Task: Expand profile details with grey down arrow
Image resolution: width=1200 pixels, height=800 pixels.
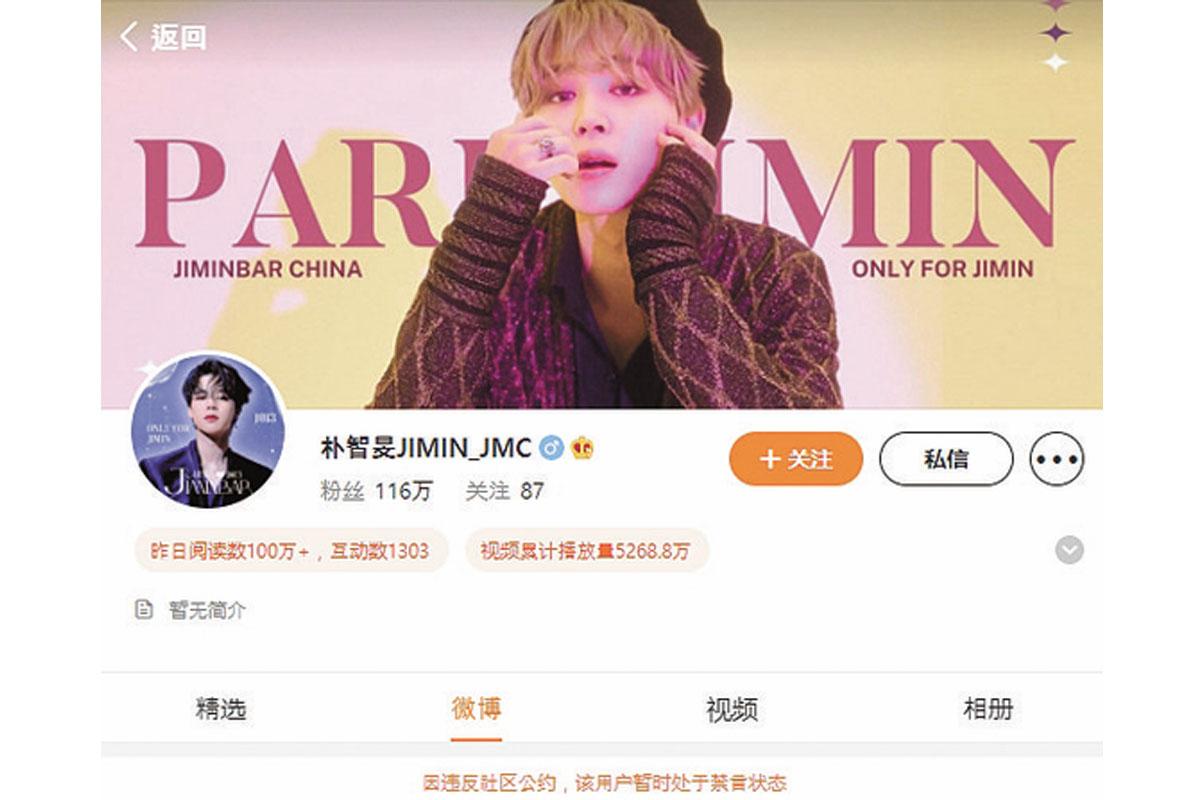Action: [x=1069, y=550]
